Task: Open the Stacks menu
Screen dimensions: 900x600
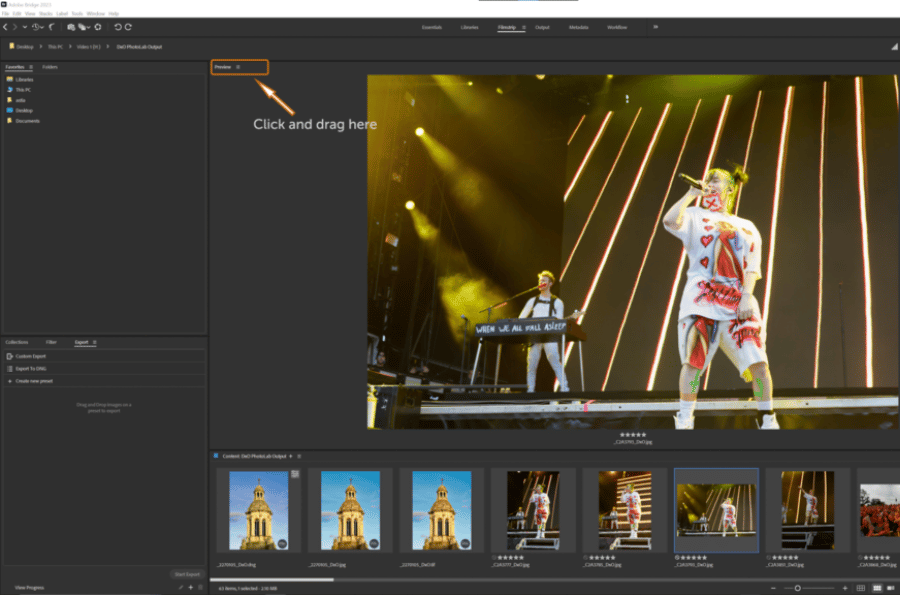Action: 46,13
